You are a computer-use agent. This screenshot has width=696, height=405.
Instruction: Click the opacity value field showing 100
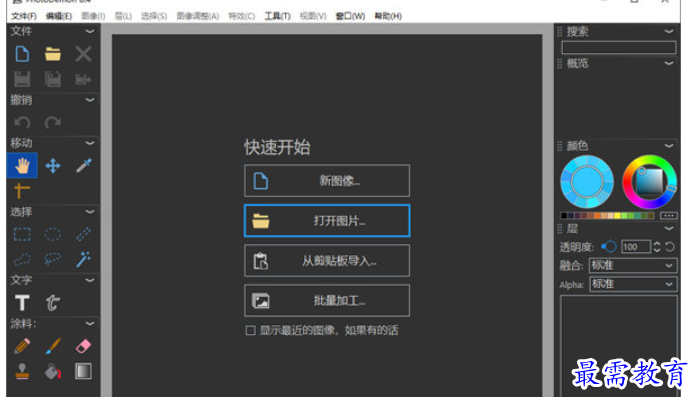636,247
